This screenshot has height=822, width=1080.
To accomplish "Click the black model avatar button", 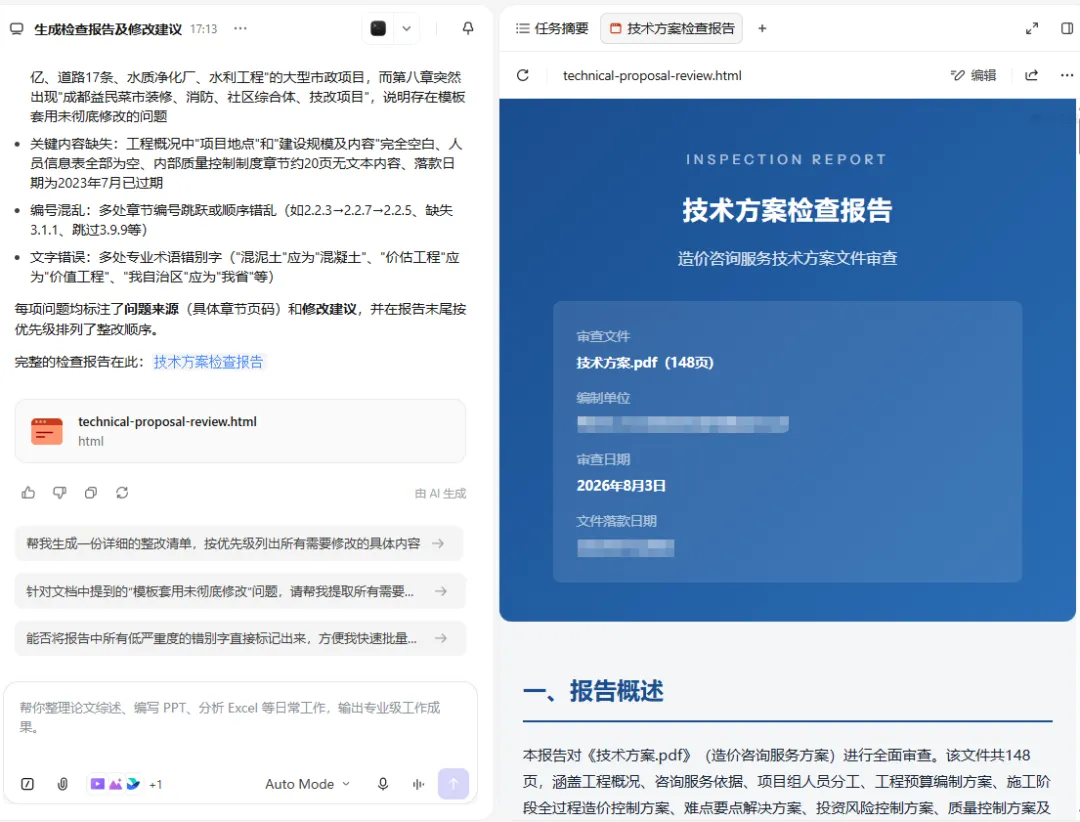I will click(378, 28).
